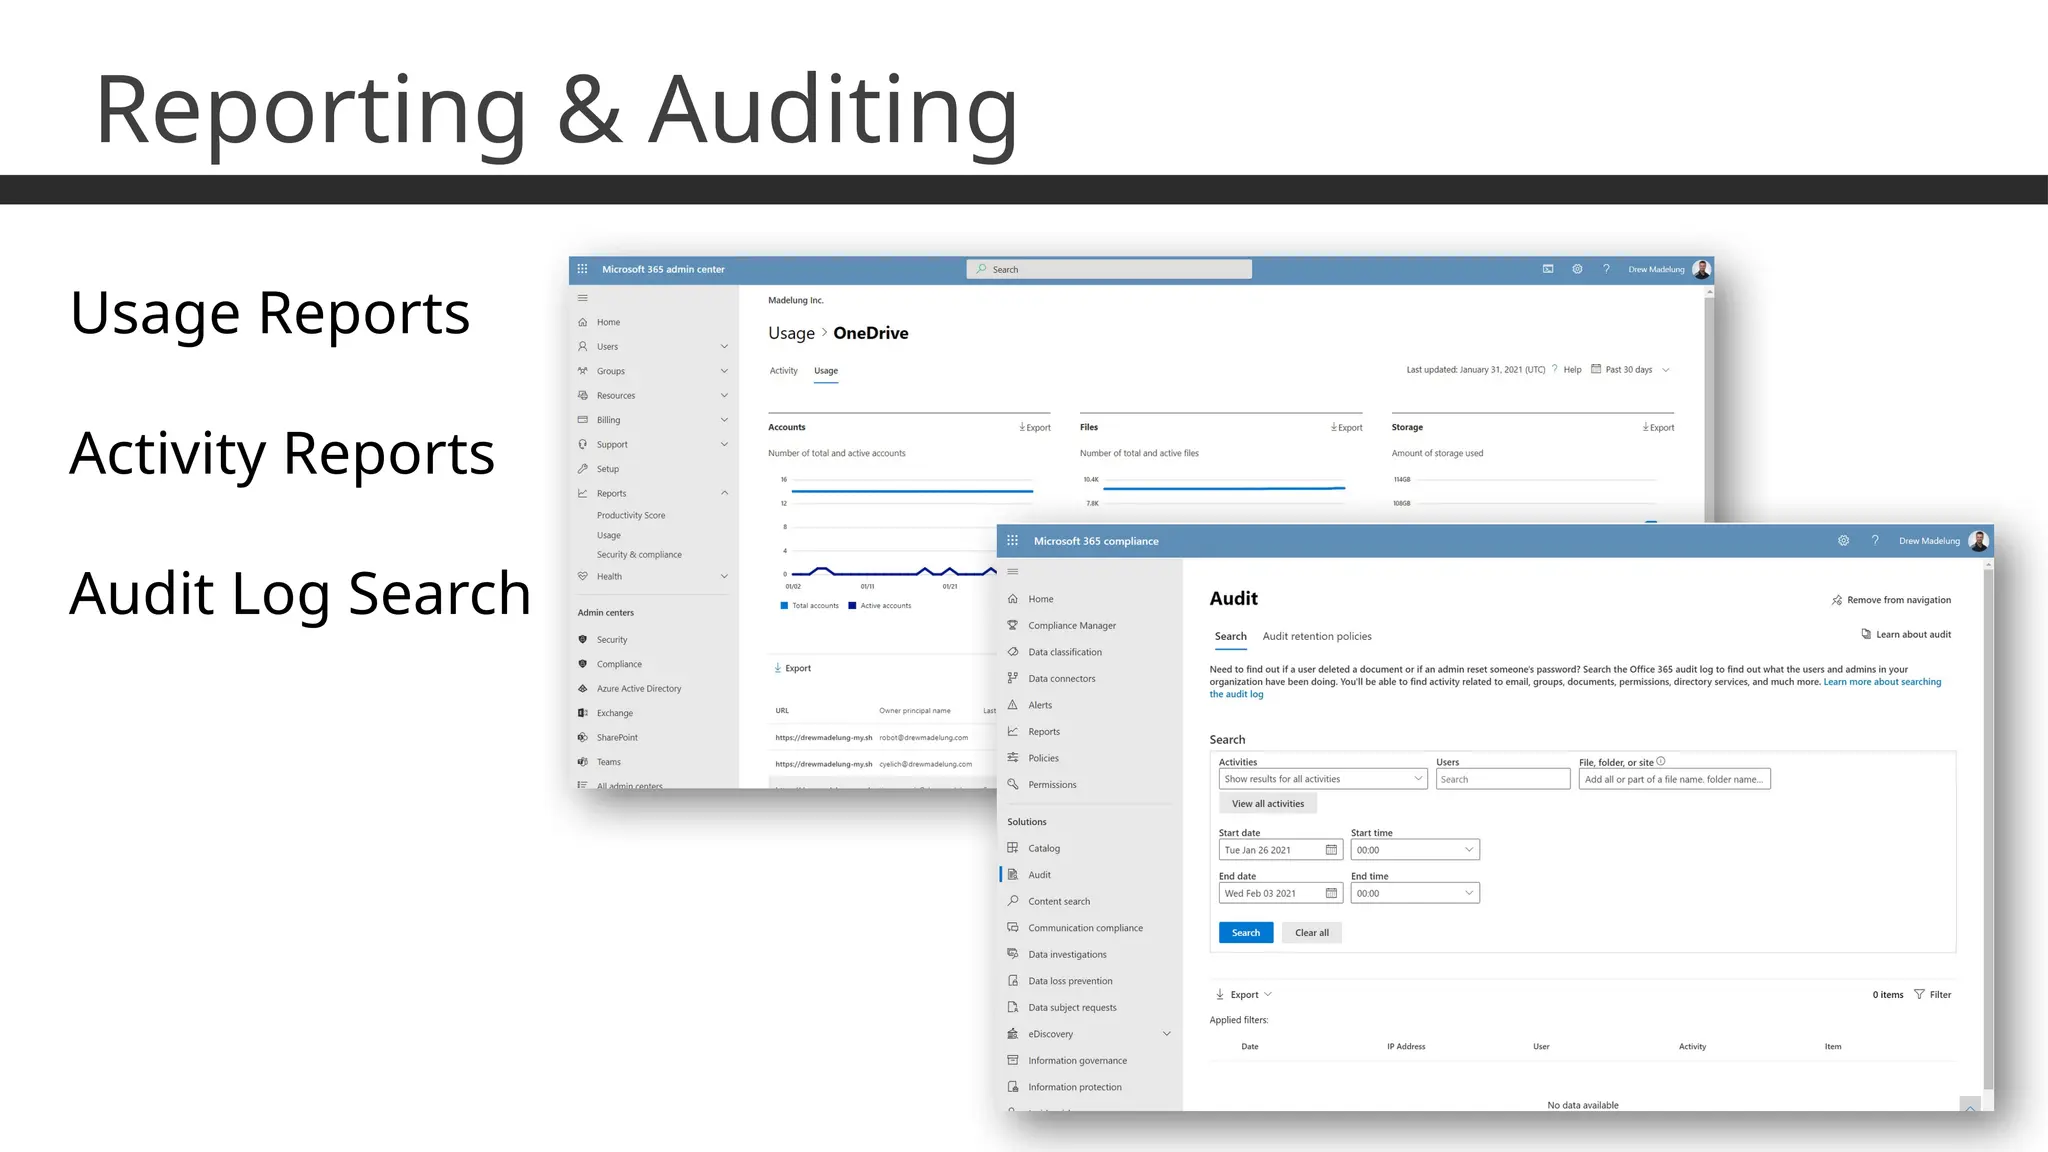2048x1152 pixels.
Task: Open the app launcher in Microsoft 365 compliance
Action: coord(1012,540)
